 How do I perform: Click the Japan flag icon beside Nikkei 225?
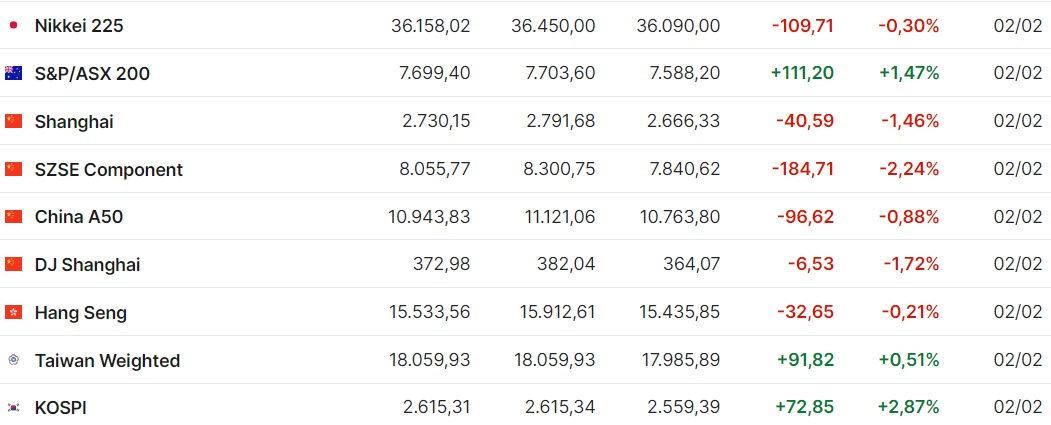(x=13, y=25)
